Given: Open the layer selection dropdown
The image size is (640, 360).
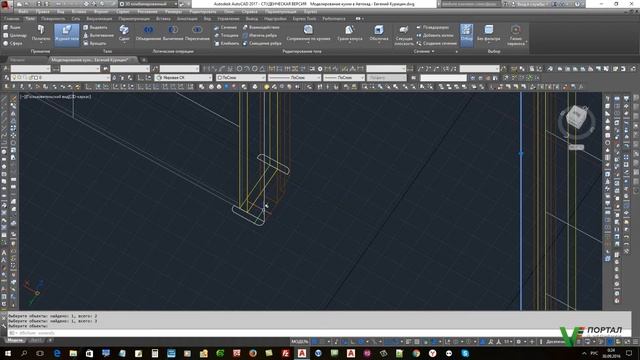Looking at the screenshot, I should 60,78.
